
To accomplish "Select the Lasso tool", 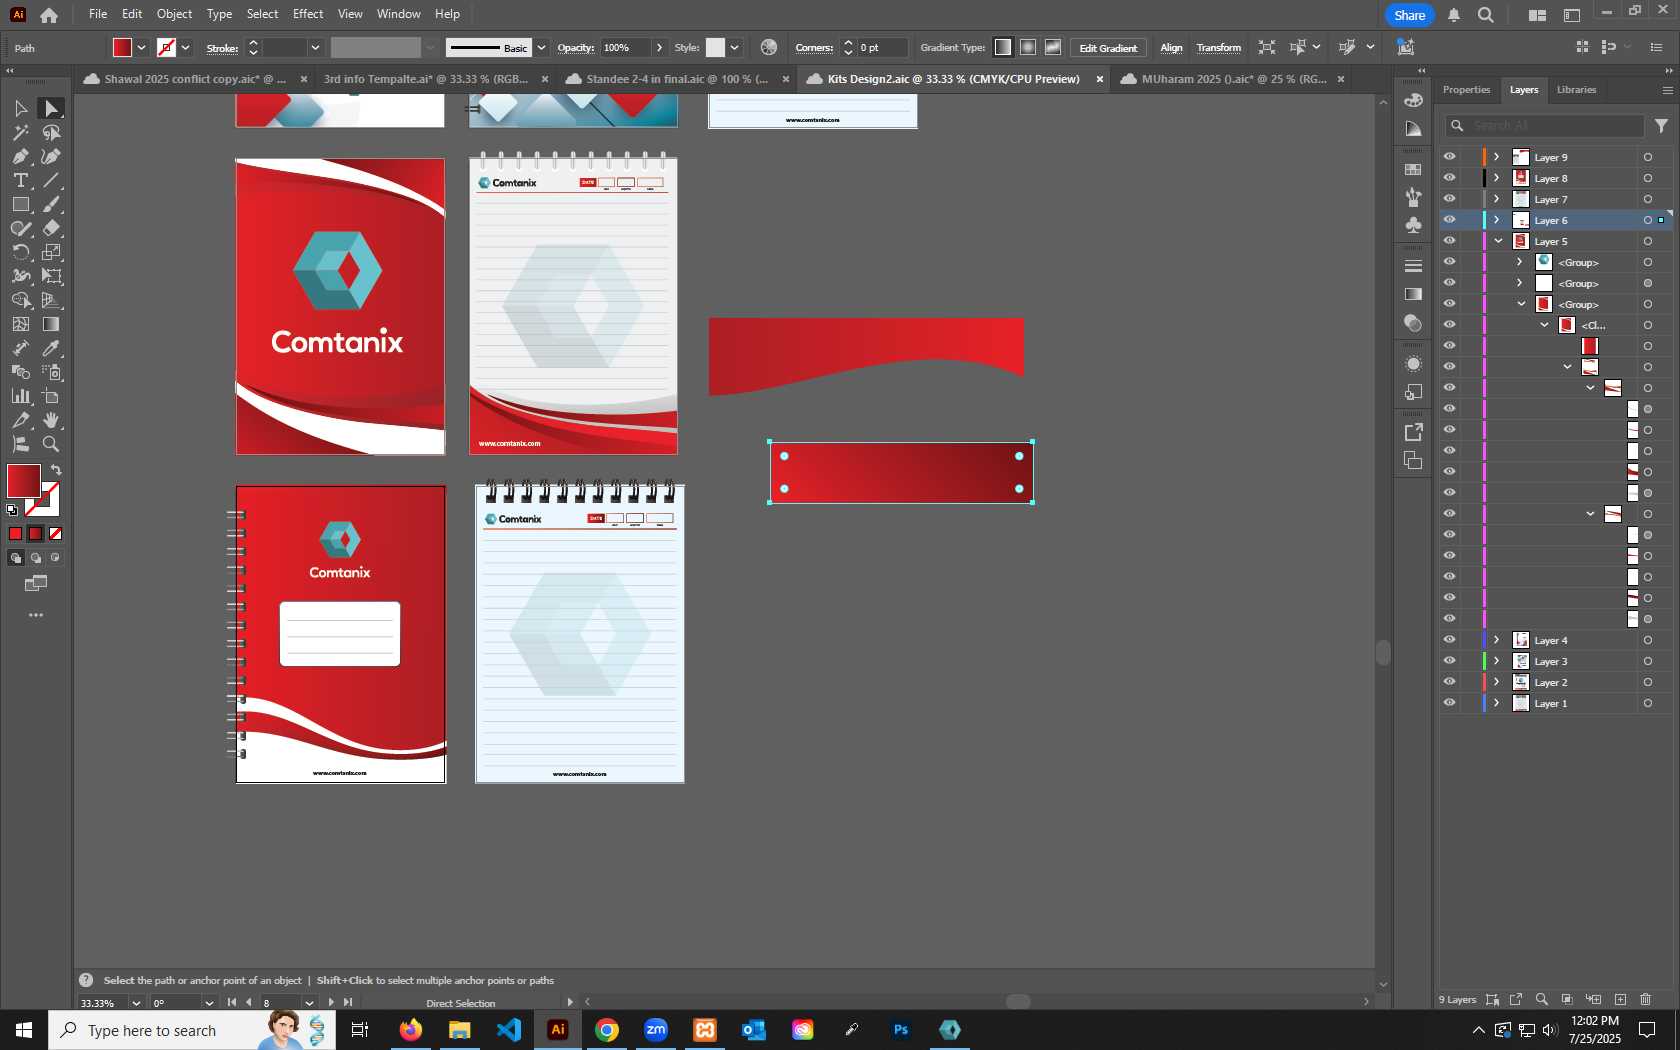I will [x=51, y=132].
